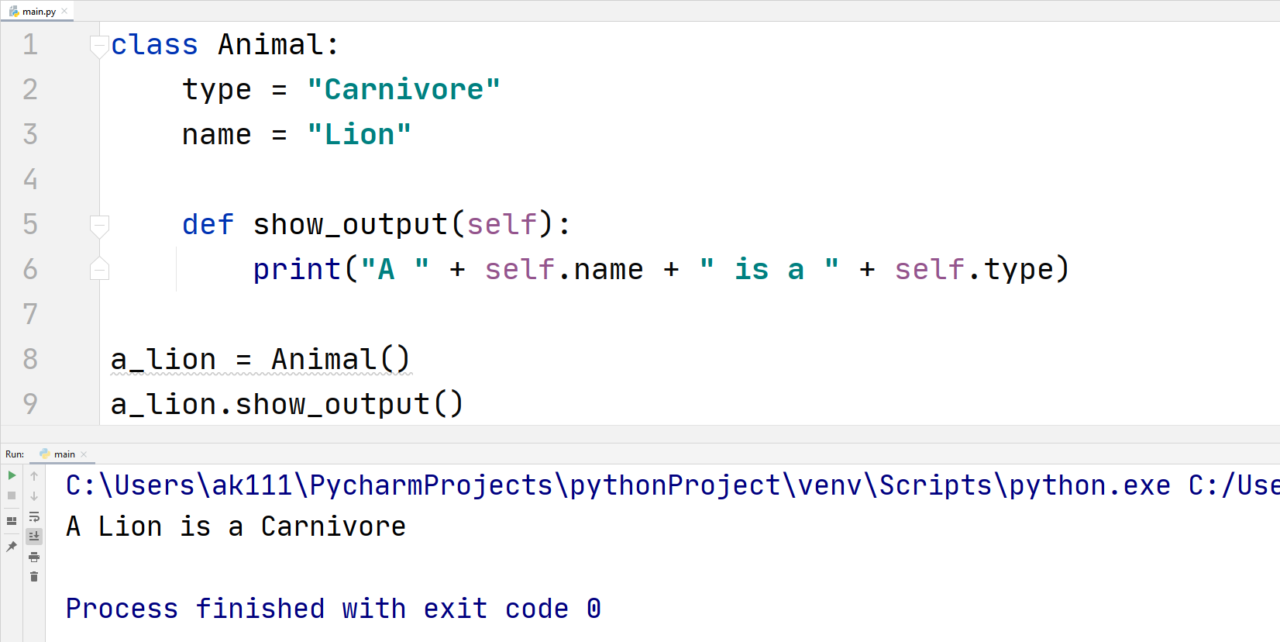Click the up-the-stack-trace arrow icon
Viewport: 1280px width, 642px height.
[x=34, y=476]
